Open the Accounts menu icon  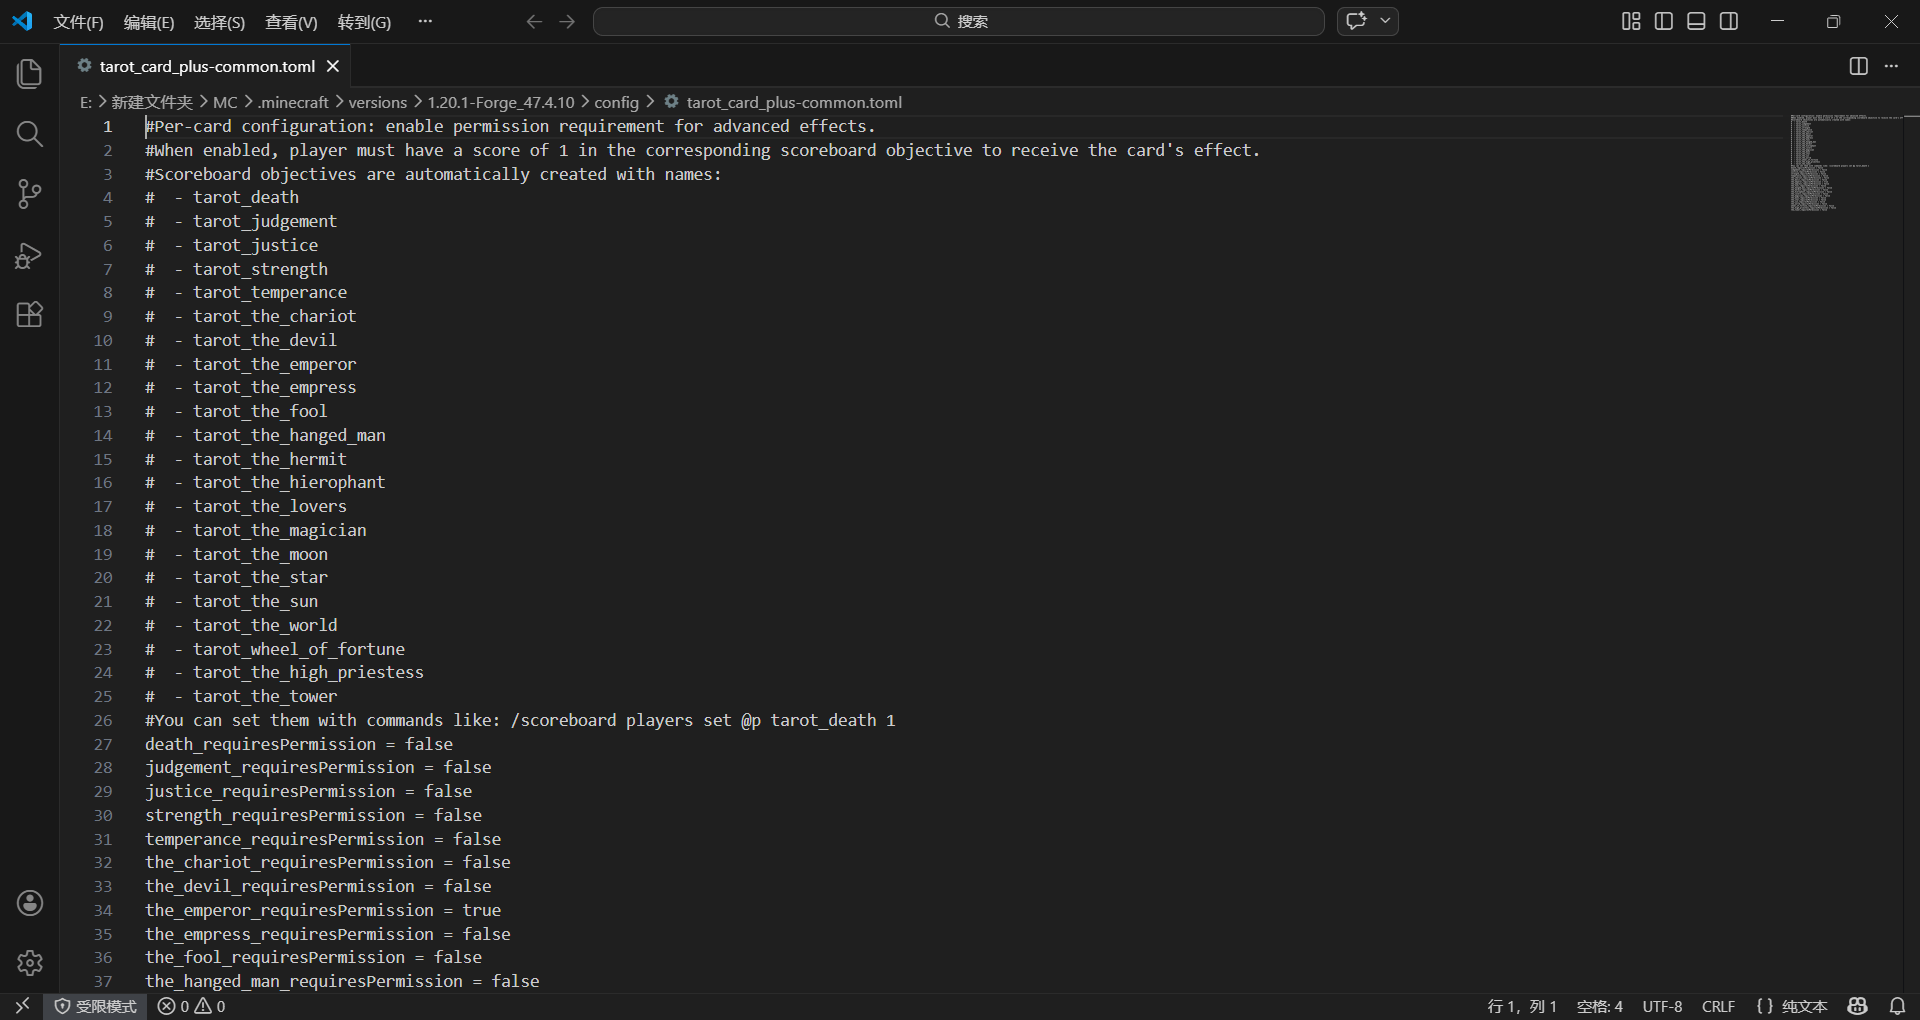tap(30, 903)
